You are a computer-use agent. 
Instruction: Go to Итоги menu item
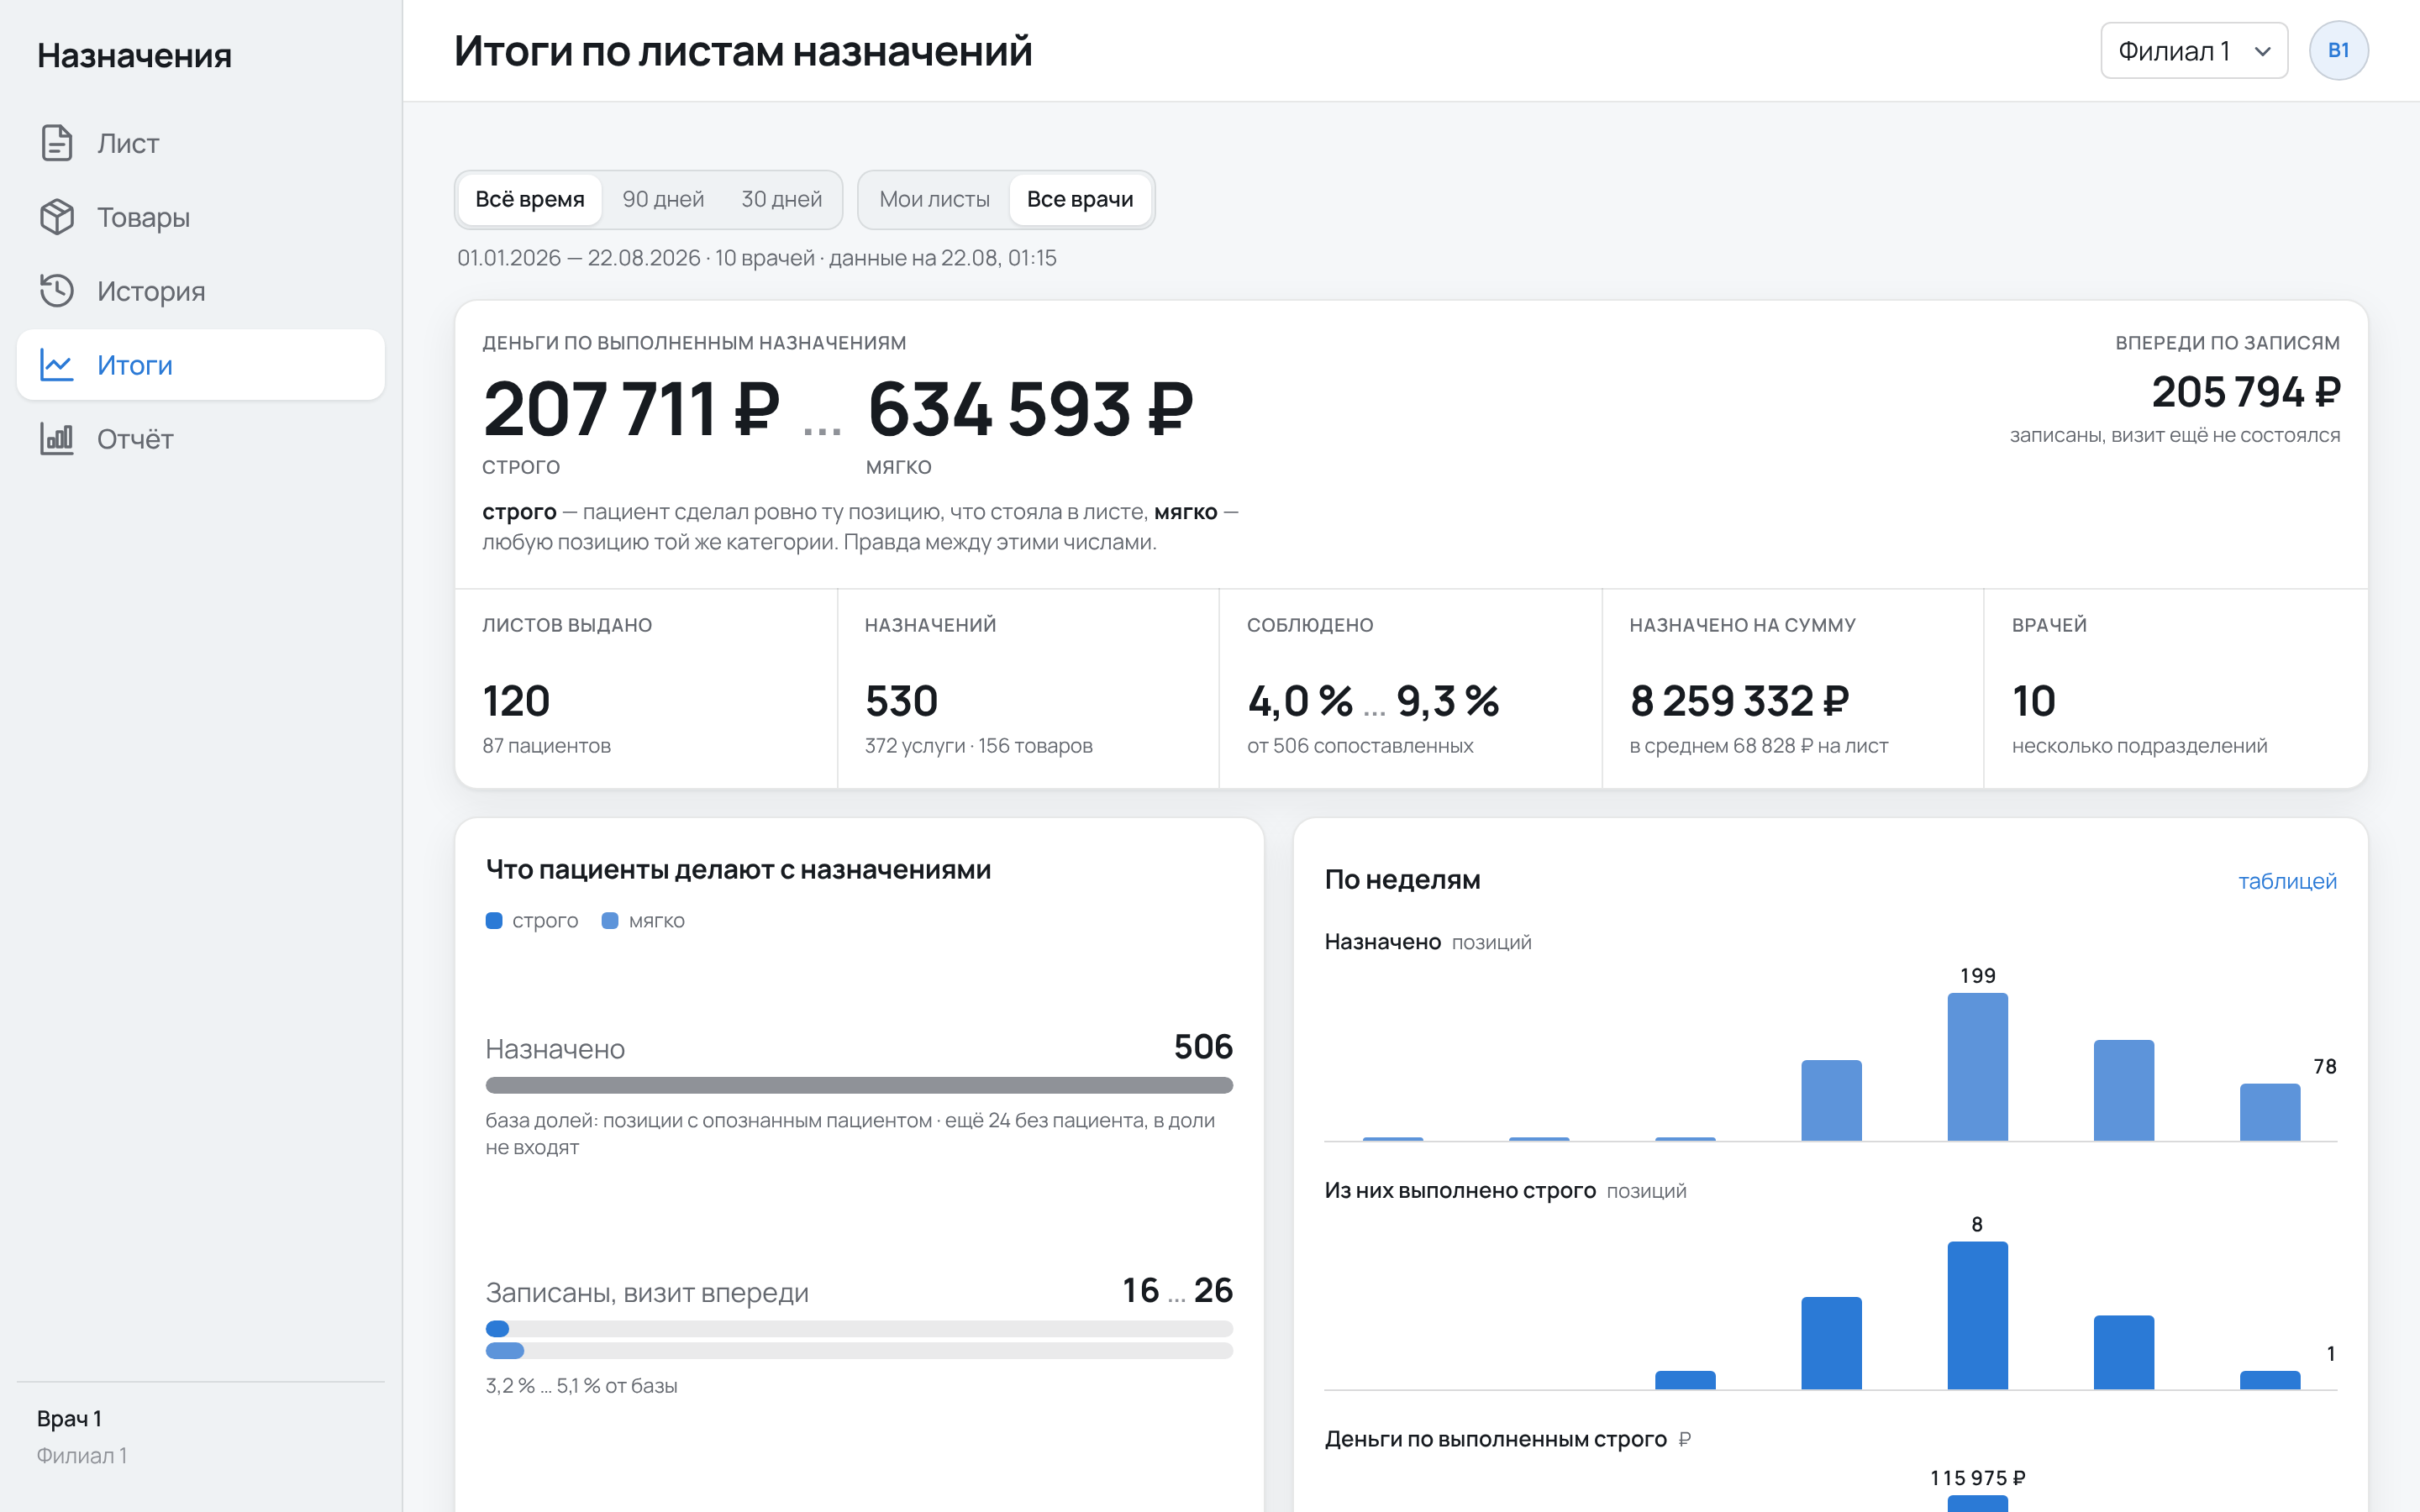pyautogui.click(x=201, y=365)
